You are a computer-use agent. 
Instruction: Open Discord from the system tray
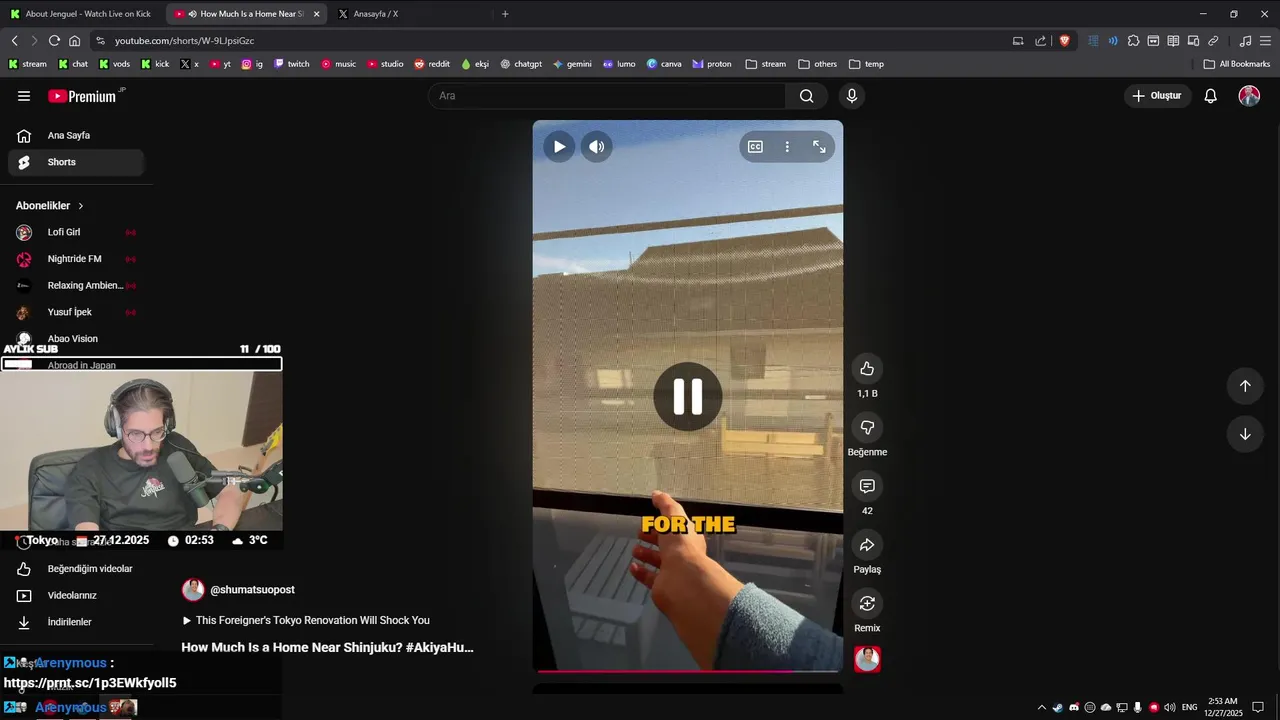pyautogui.click(x=1074, y=707)
